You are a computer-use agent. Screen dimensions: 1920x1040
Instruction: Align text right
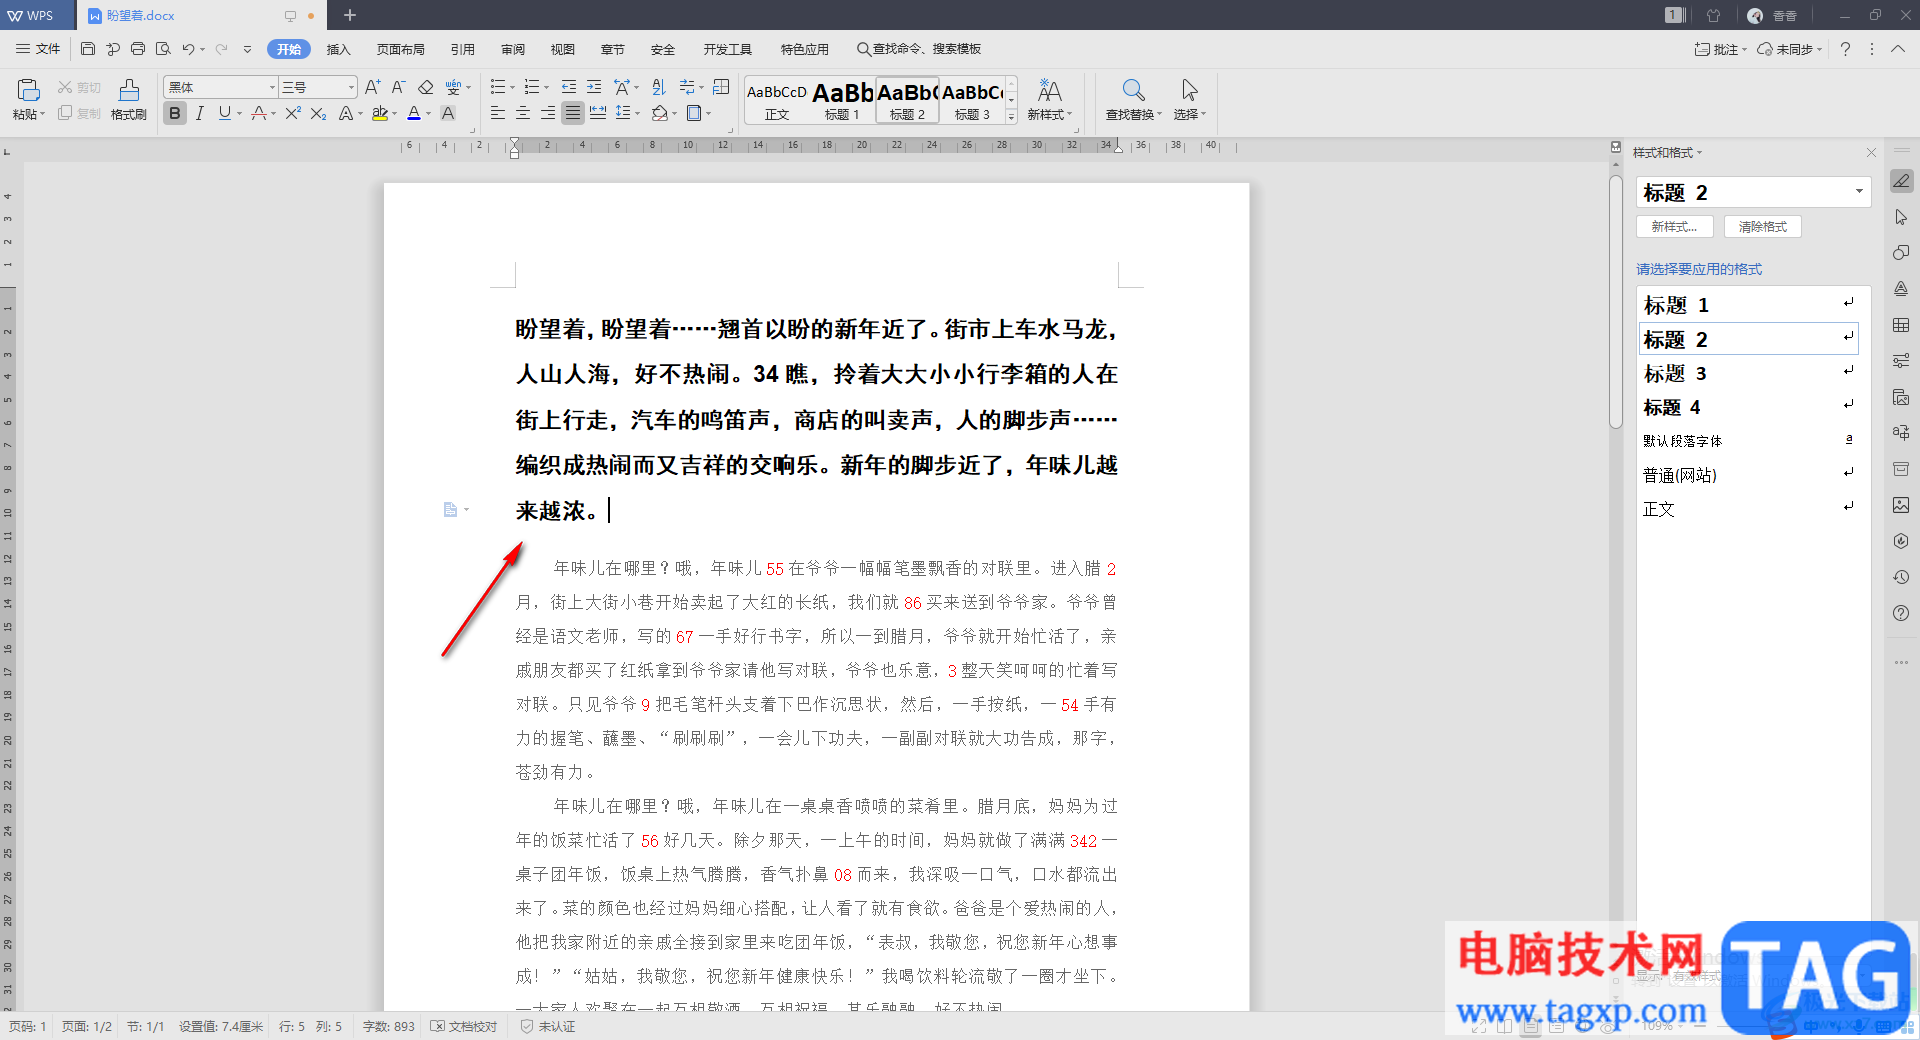coord(547,114)
